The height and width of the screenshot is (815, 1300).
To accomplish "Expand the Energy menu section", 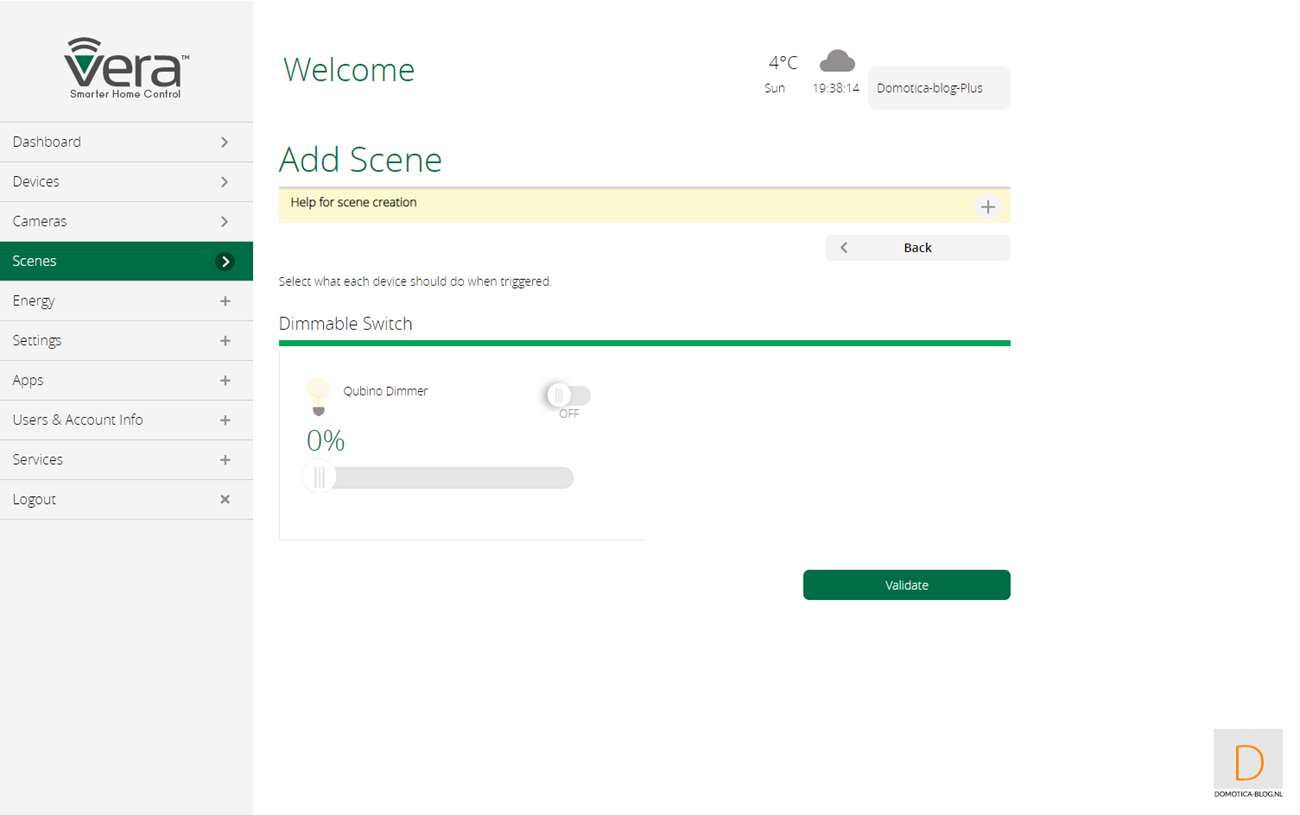I will coord(225,301).
